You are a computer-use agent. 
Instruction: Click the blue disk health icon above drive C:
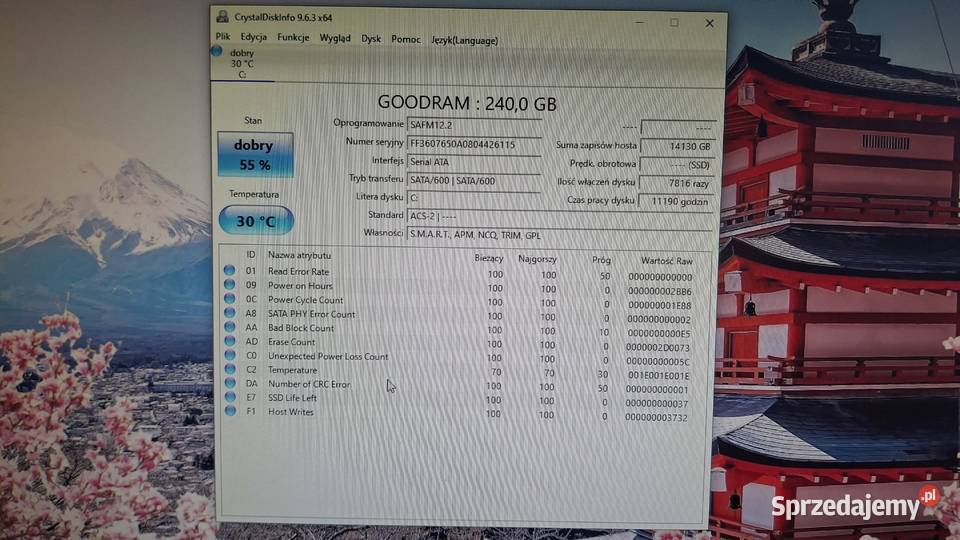pyautogui.click(x=217, y=50)
